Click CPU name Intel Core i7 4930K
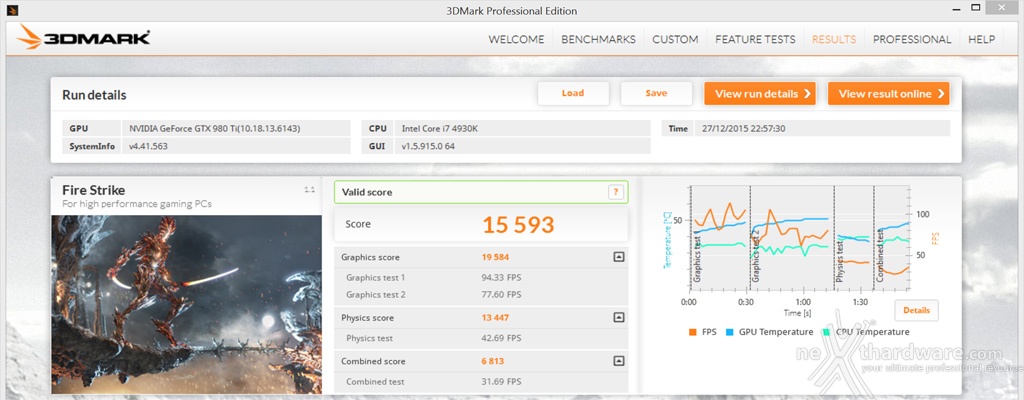Image resolution: width=1024 pixels, height=400 pixels. 440,129
